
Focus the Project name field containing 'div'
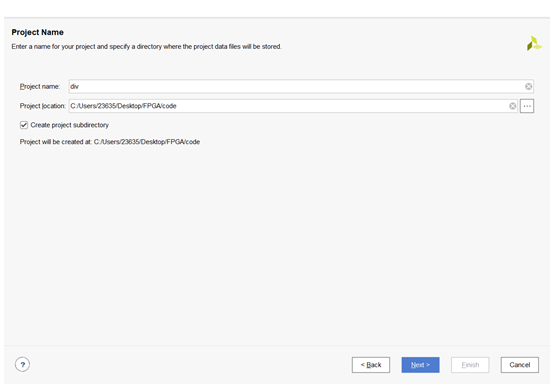[301, 87]
